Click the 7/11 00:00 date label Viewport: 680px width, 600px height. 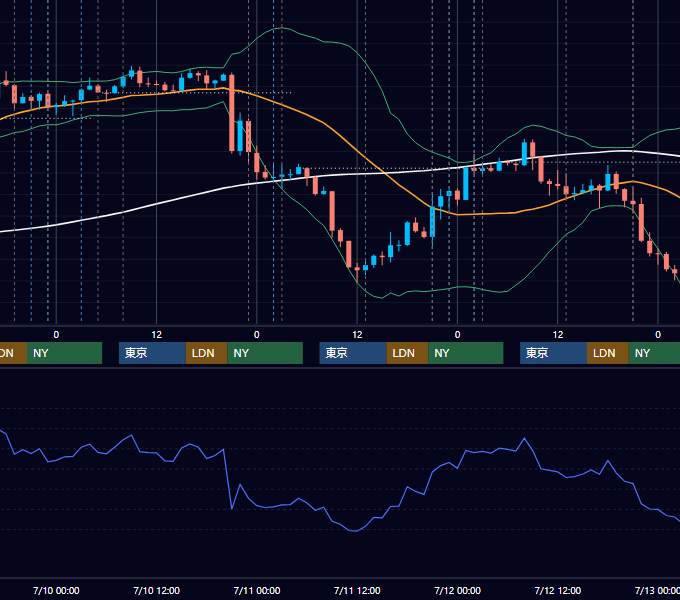click(257, 590)
